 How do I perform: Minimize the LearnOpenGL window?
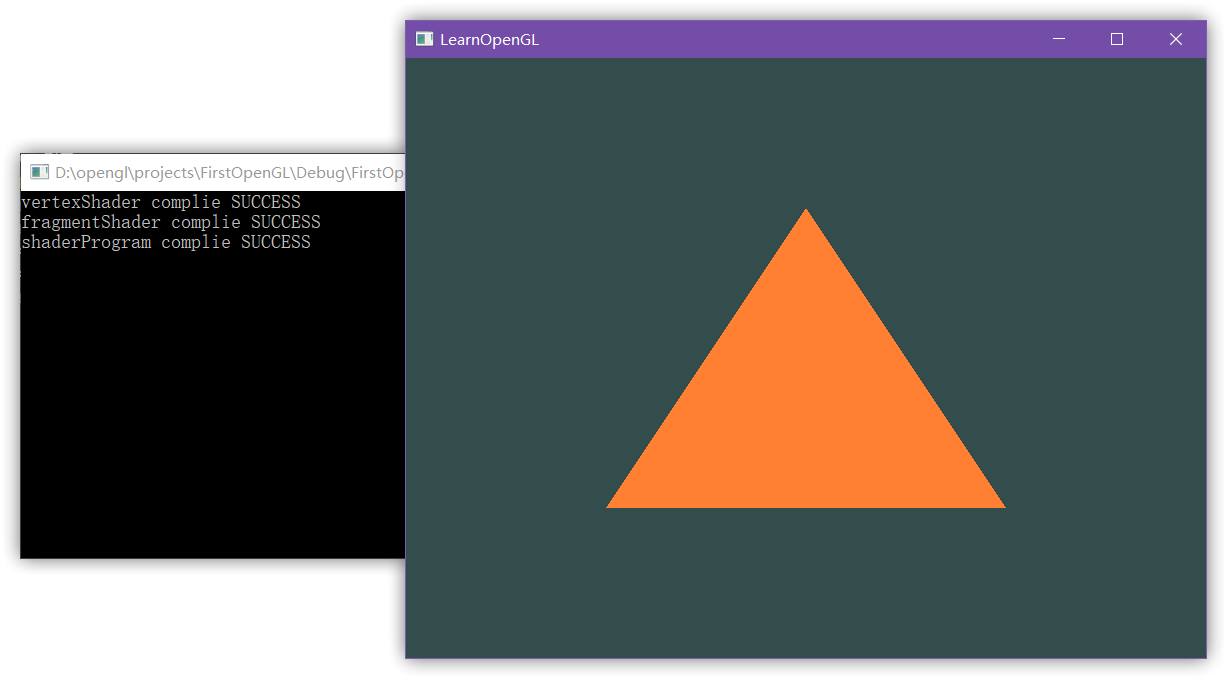(1059, 39)
